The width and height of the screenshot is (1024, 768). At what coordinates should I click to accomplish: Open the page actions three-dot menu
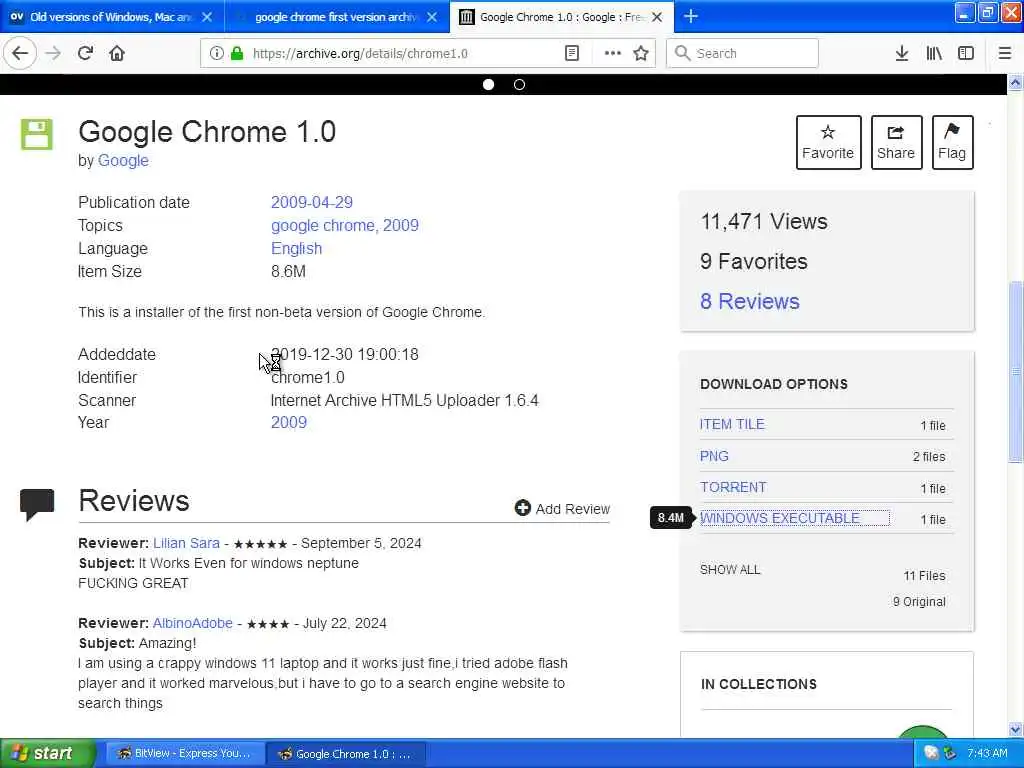[613, 54]
